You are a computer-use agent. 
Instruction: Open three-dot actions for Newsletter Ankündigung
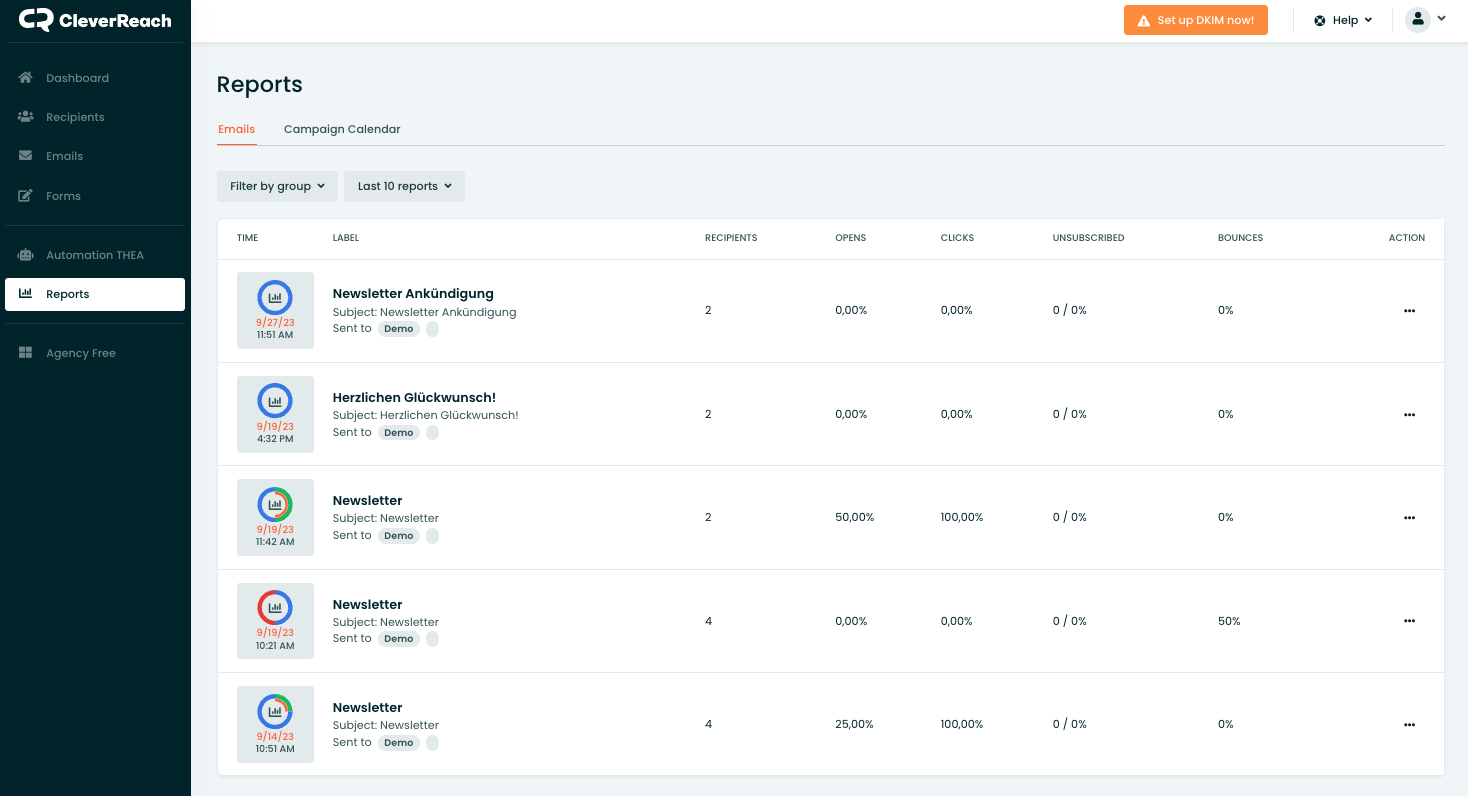(1409, 311)
